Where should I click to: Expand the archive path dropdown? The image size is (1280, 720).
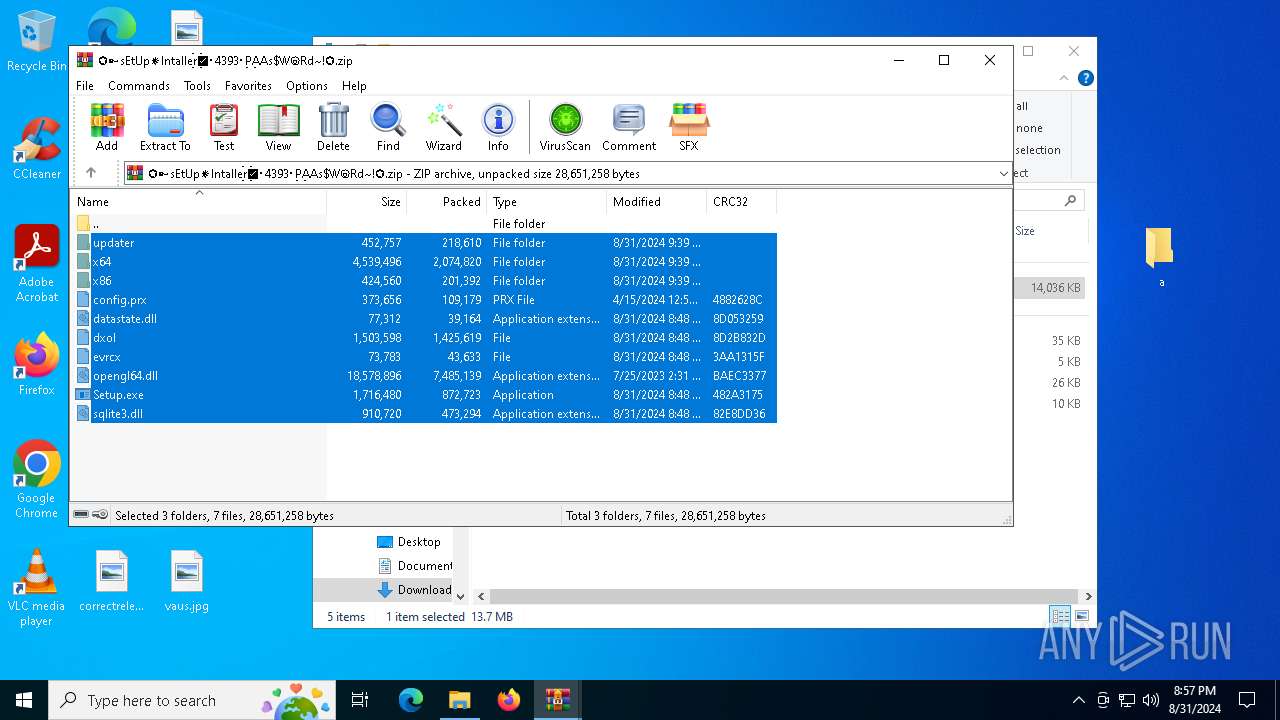click(x=1003, y=174)
